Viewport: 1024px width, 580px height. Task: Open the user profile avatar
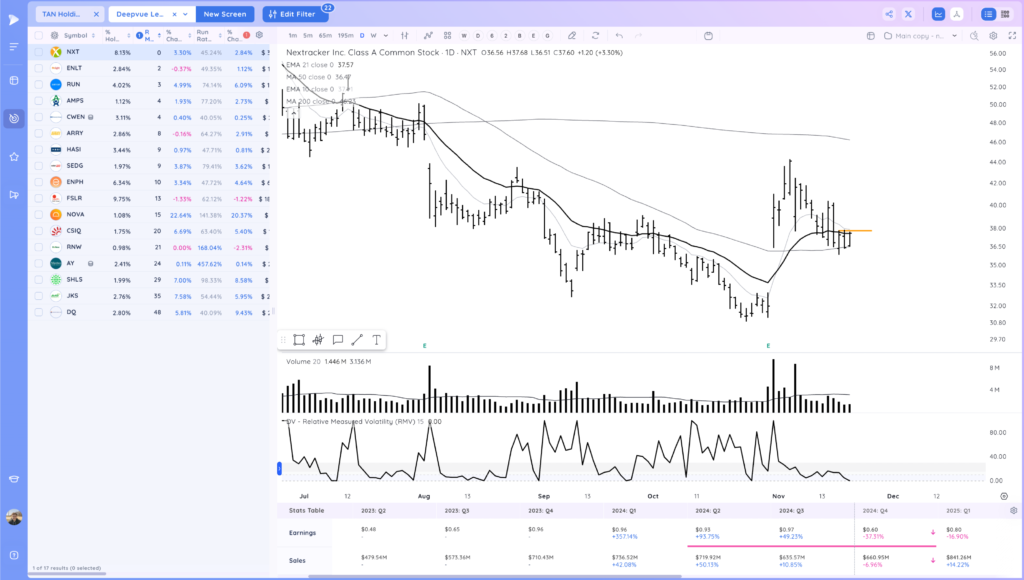coord(14,517)
